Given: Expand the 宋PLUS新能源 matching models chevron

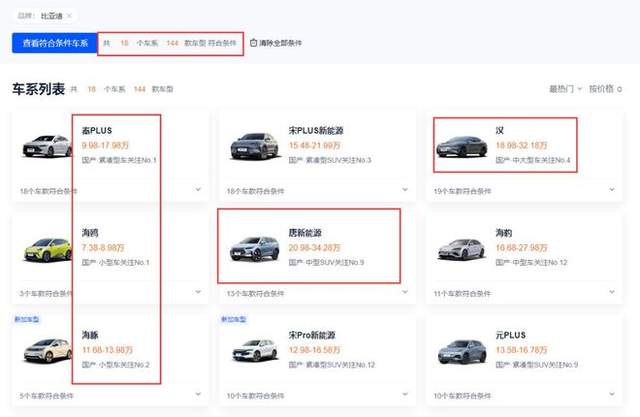Looking at the screenshot, I should click(405, 189).
